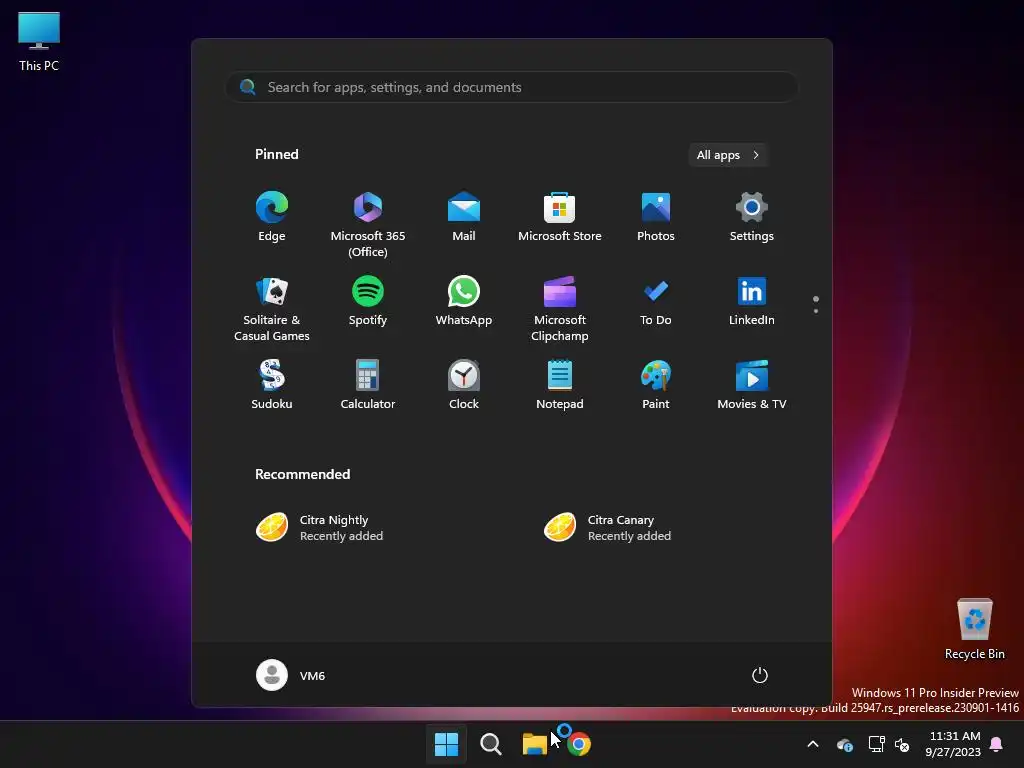Viewport: 1024px width, 768px height.
Task: Select the This PC desktop icon
Action: pyautogui.click(x=39, y=42)
